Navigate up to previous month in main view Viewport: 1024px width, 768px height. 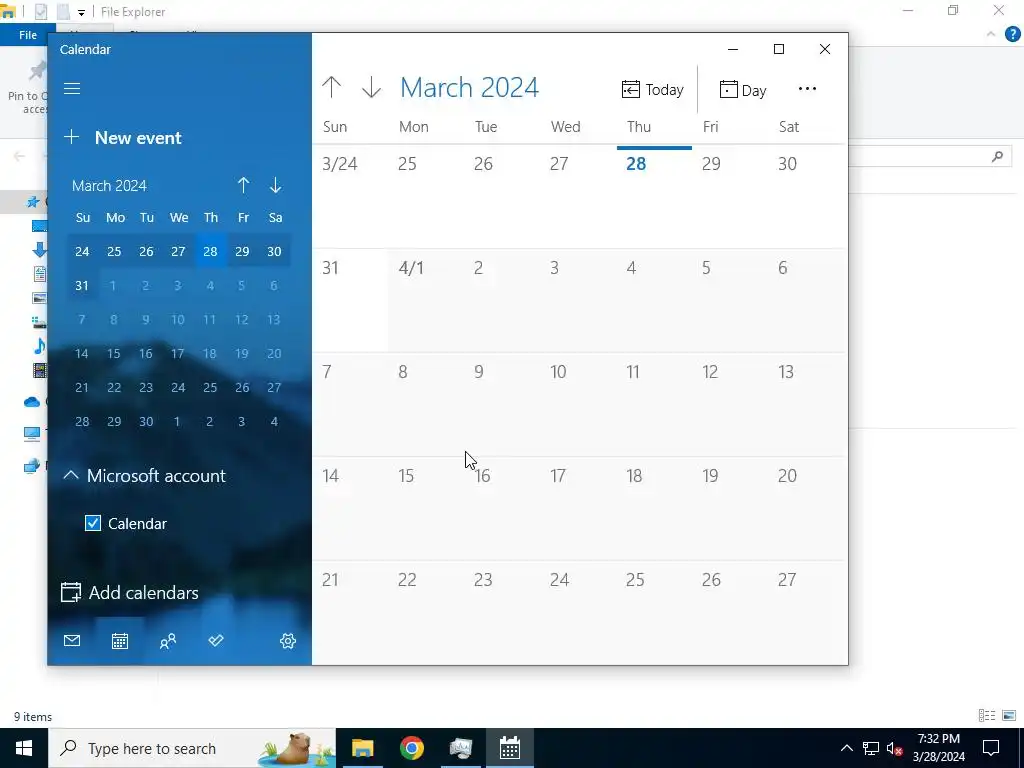click(332, 87)
